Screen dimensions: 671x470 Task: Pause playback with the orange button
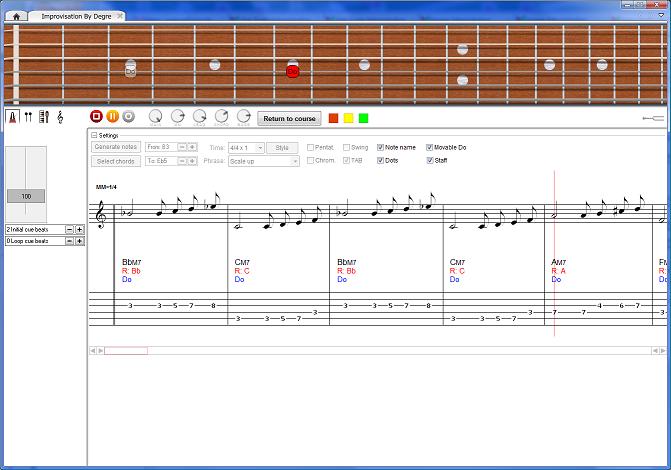click(x=112, y=117)
